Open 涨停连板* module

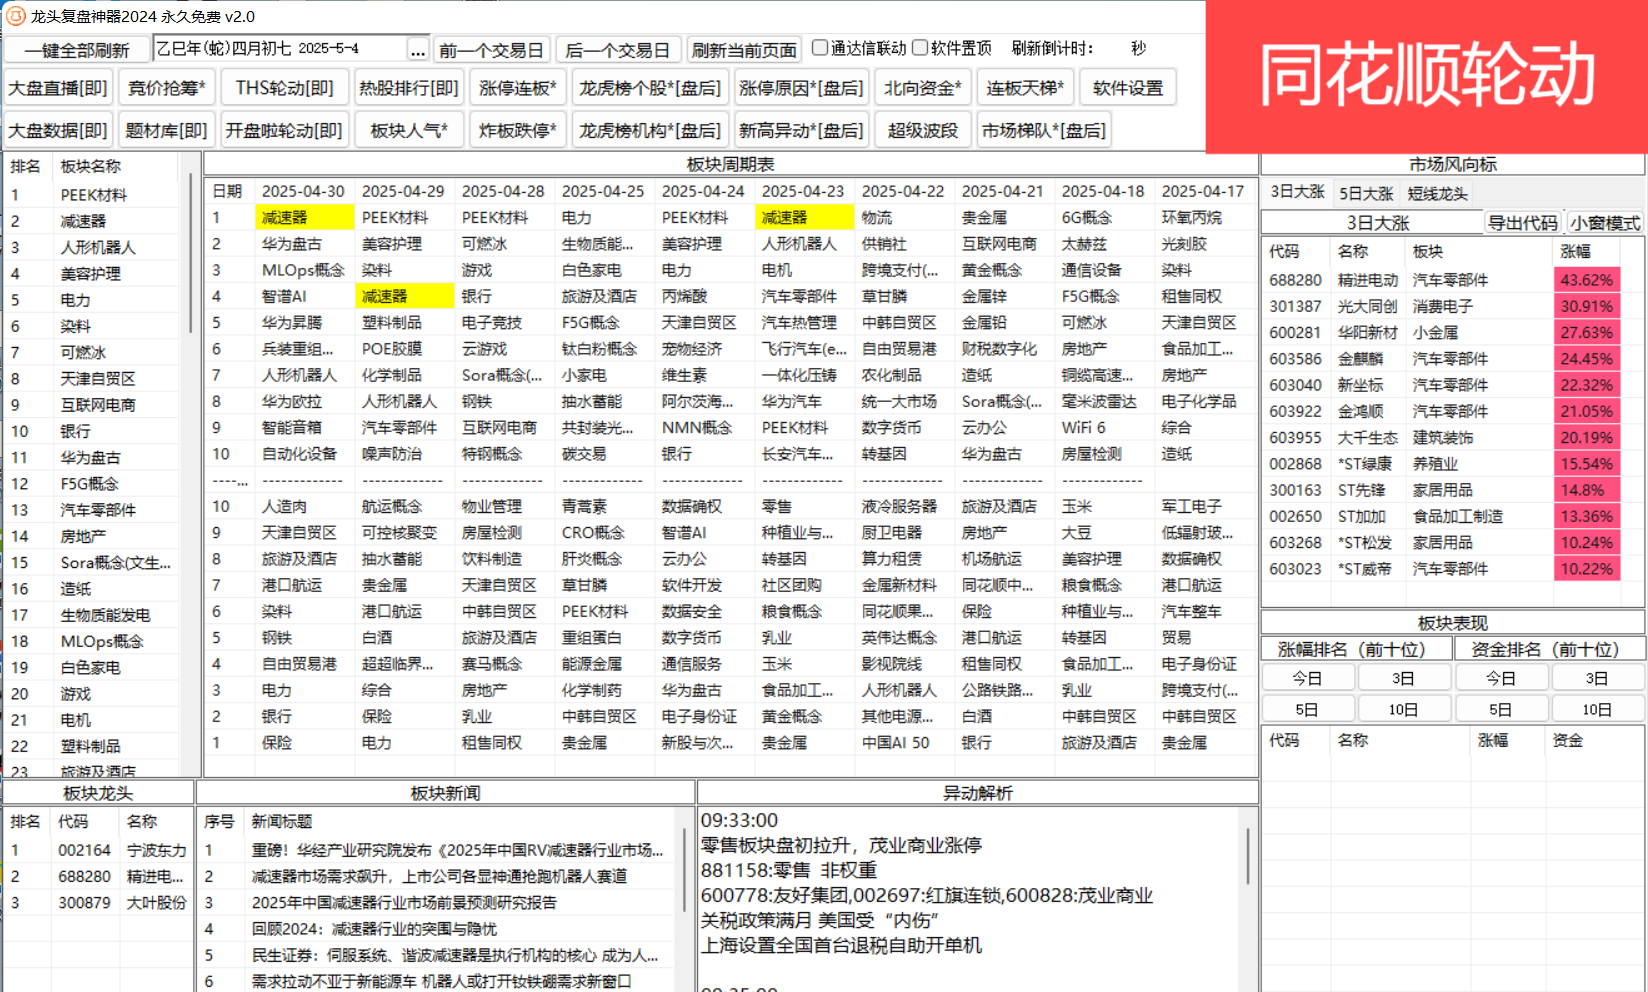pos(518,88)
